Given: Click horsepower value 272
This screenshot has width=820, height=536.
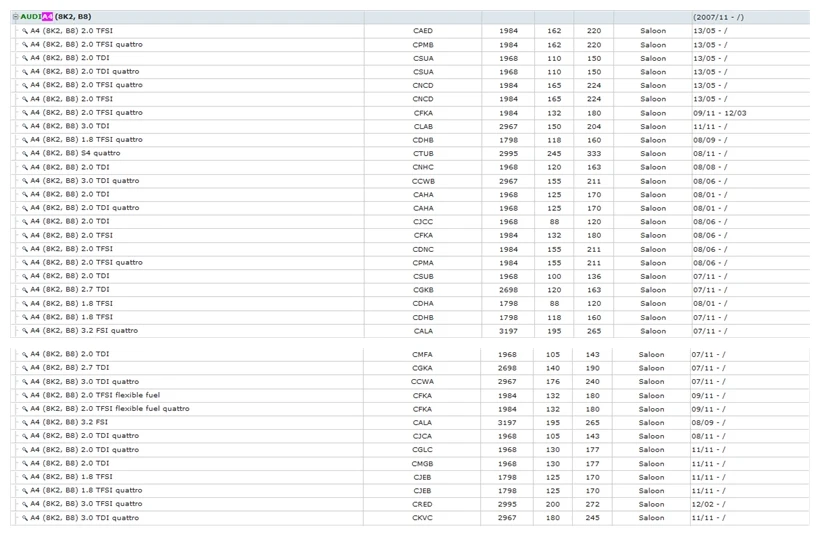Looking at the screenshot, I should coord(593,505).
